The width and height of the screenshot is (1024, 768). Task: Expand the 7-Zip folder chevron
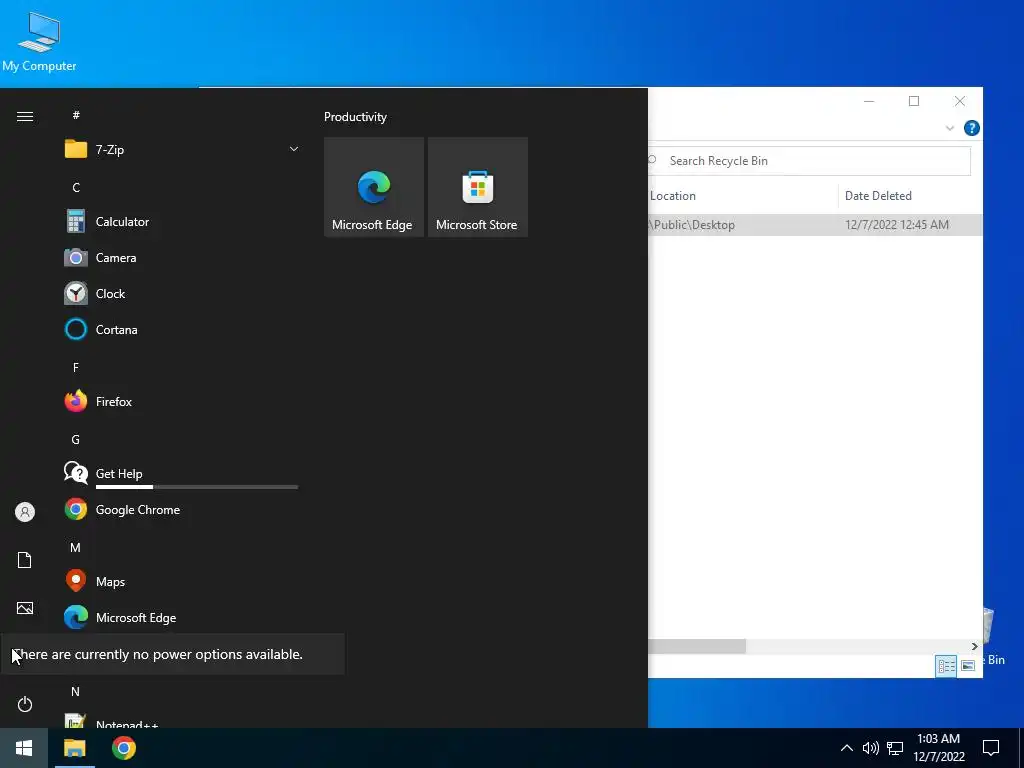click(294, 150)
